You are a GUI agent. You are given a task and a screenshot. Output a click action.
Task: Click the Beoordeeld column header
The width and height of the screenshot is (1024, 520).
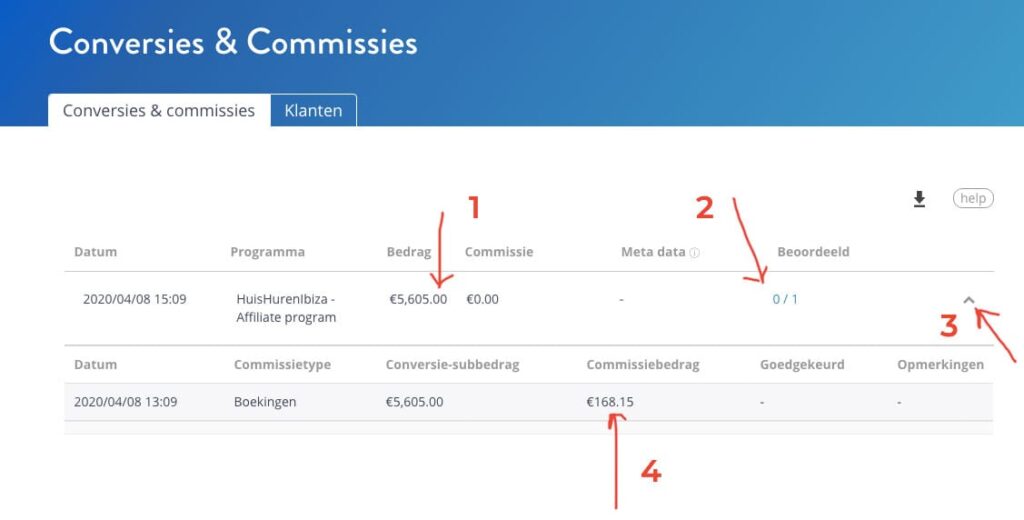(x=813, y=252)
